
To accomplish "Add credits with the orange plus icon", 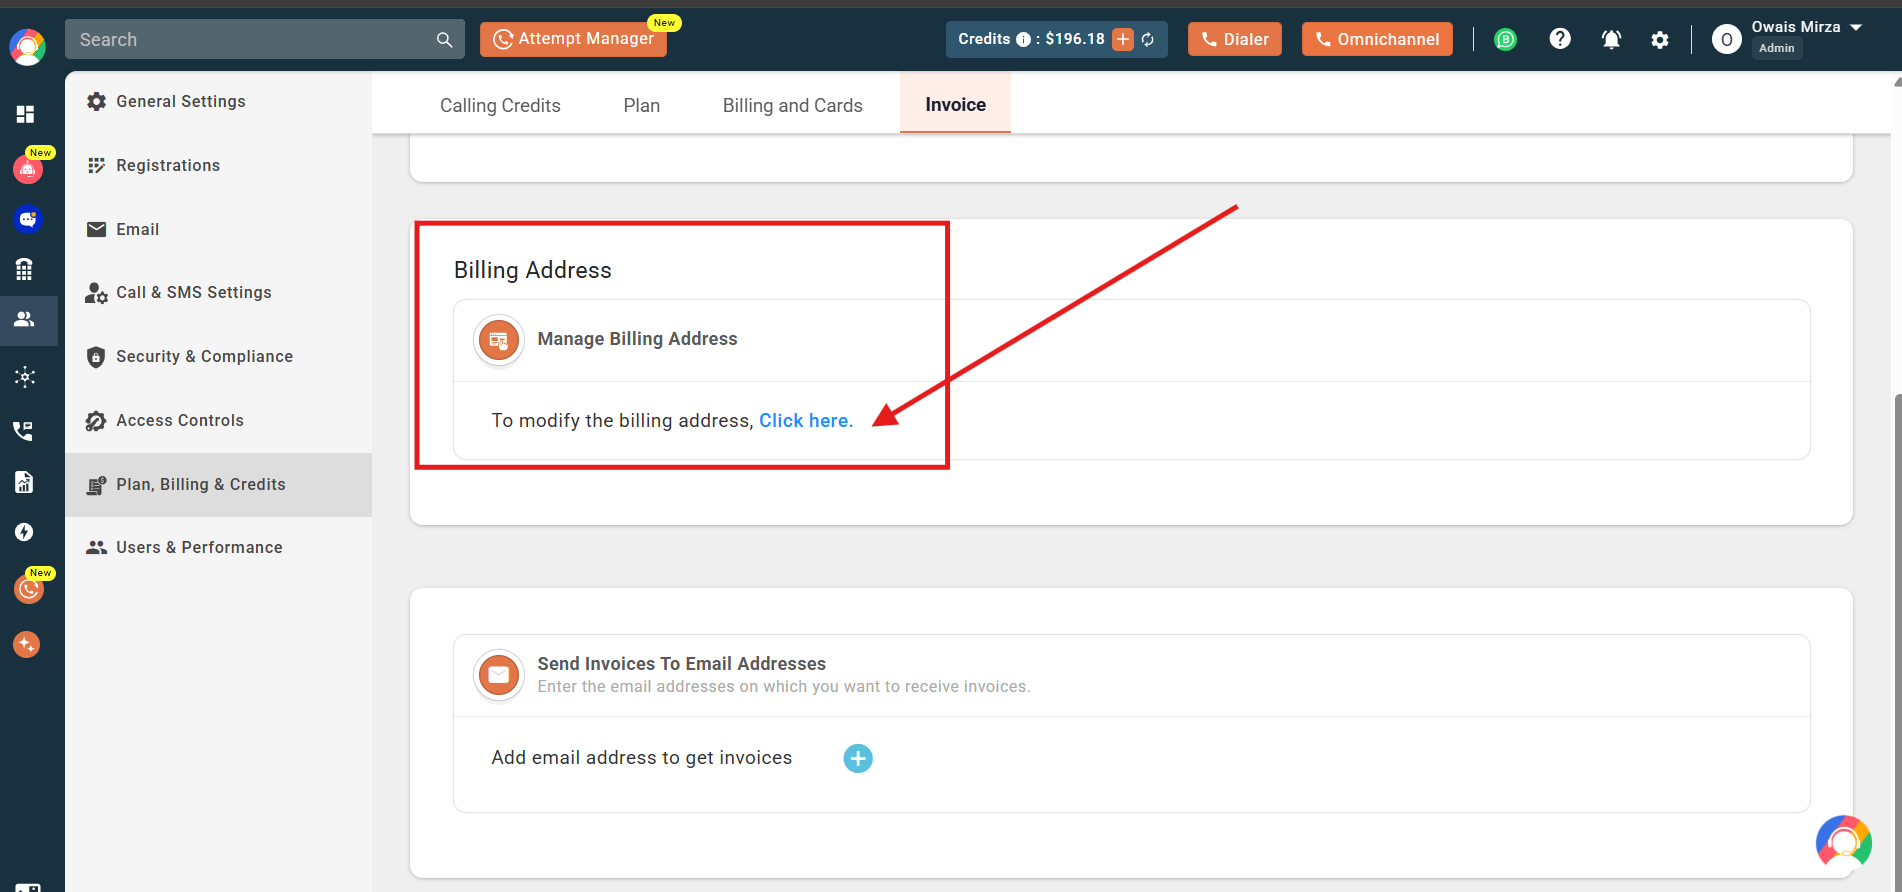I will [x=1124, y=39].
